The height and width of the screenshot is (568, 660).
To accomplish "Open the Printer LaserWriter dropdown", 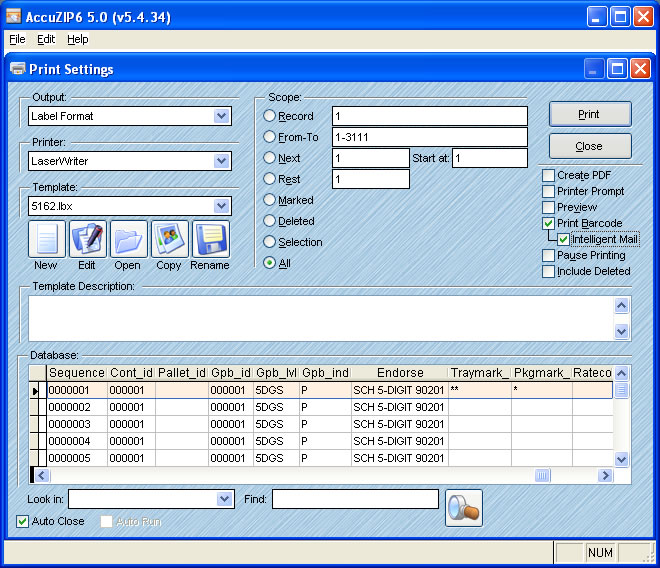I will pyautogui.click(x=221, y=161).
